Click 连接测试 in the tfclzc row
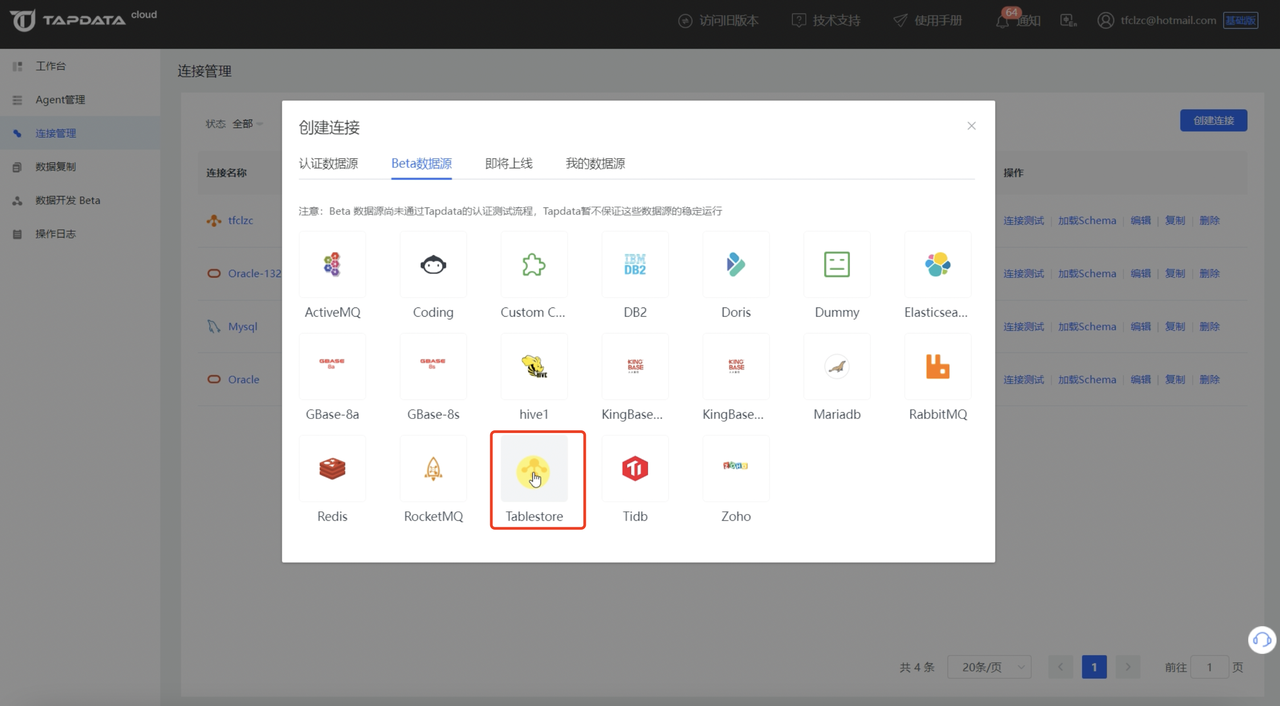Viewport: 1280px width, 706px height. [x=1024, y=220]
